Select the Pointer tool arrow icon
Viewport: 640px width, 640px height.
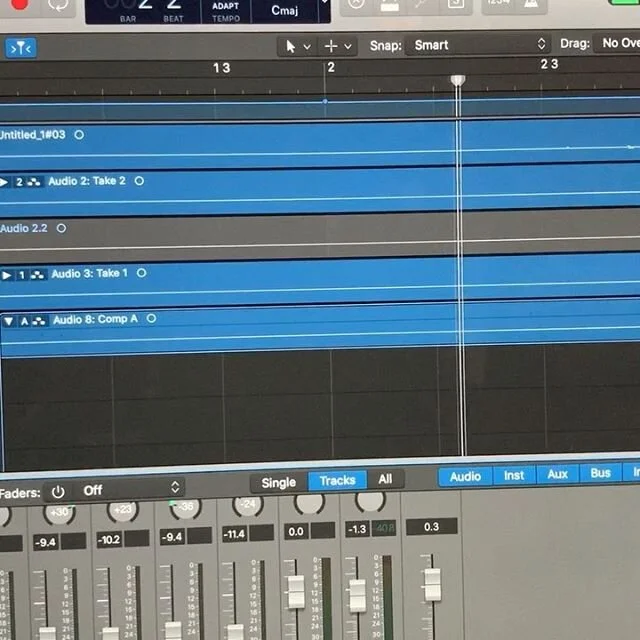tap(290, 47)
